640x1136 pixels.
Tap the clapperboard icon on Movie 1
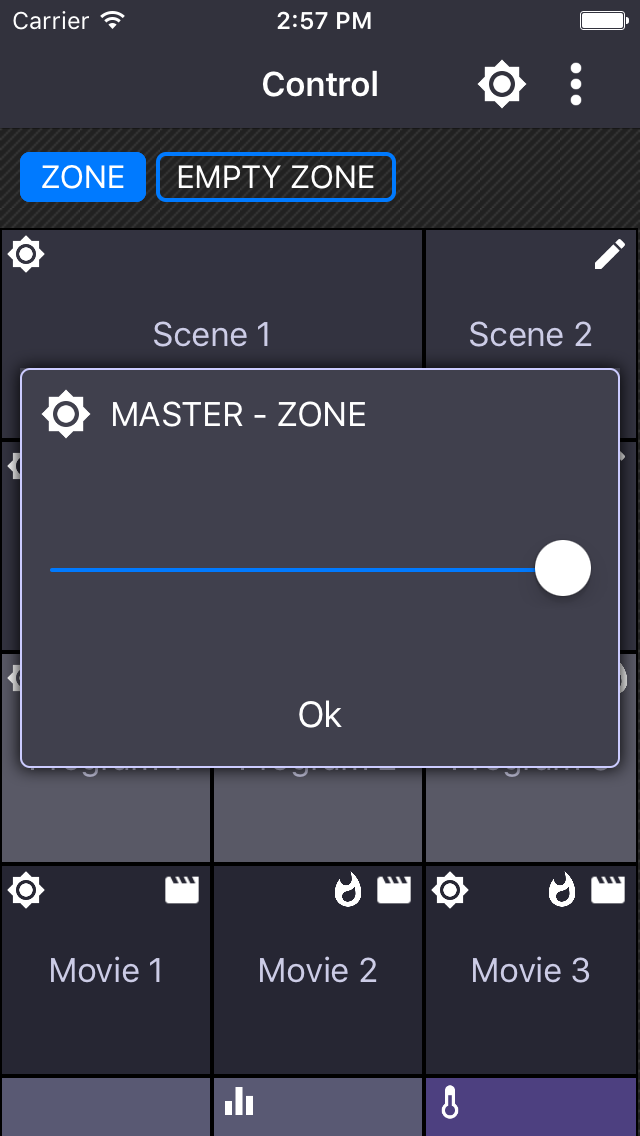181,890
